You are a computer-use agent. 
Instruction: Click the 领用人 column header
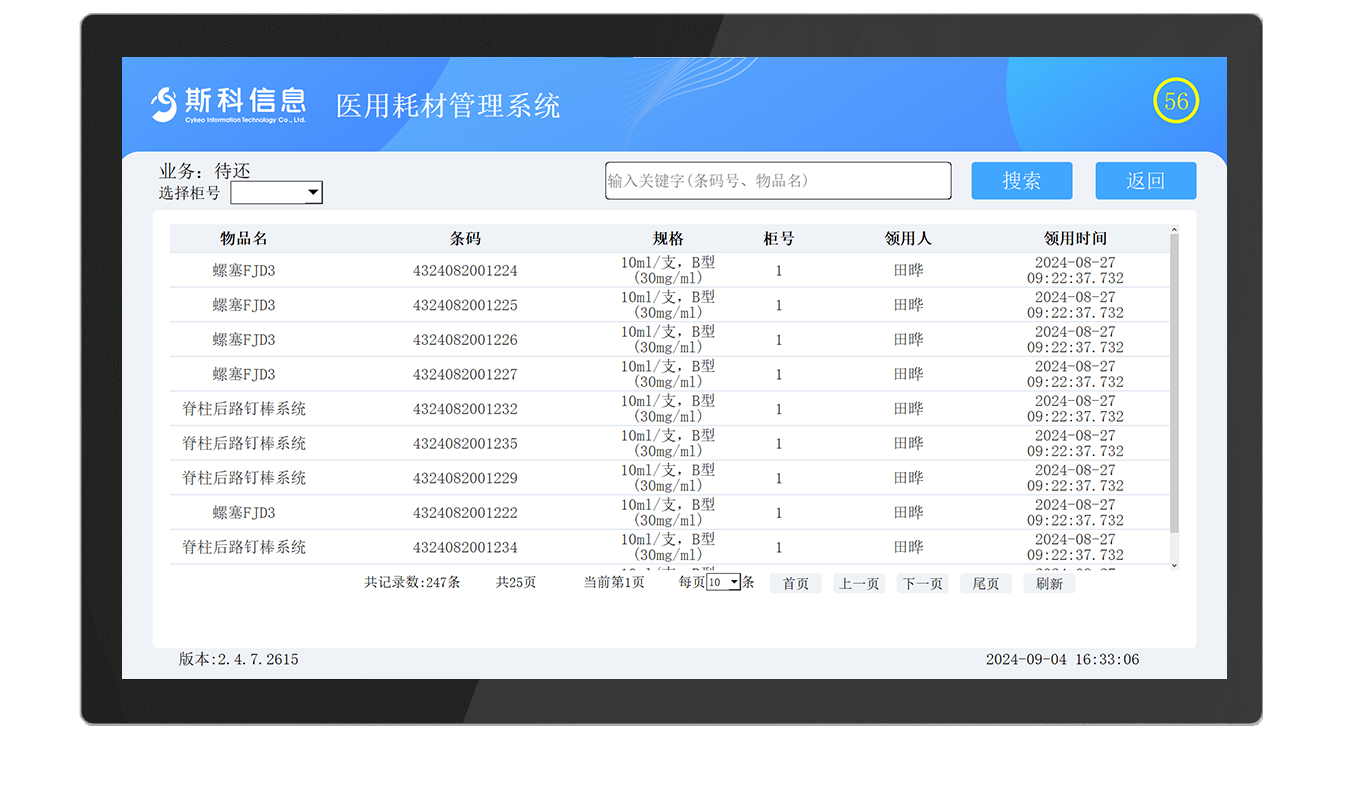coord(906,238)
